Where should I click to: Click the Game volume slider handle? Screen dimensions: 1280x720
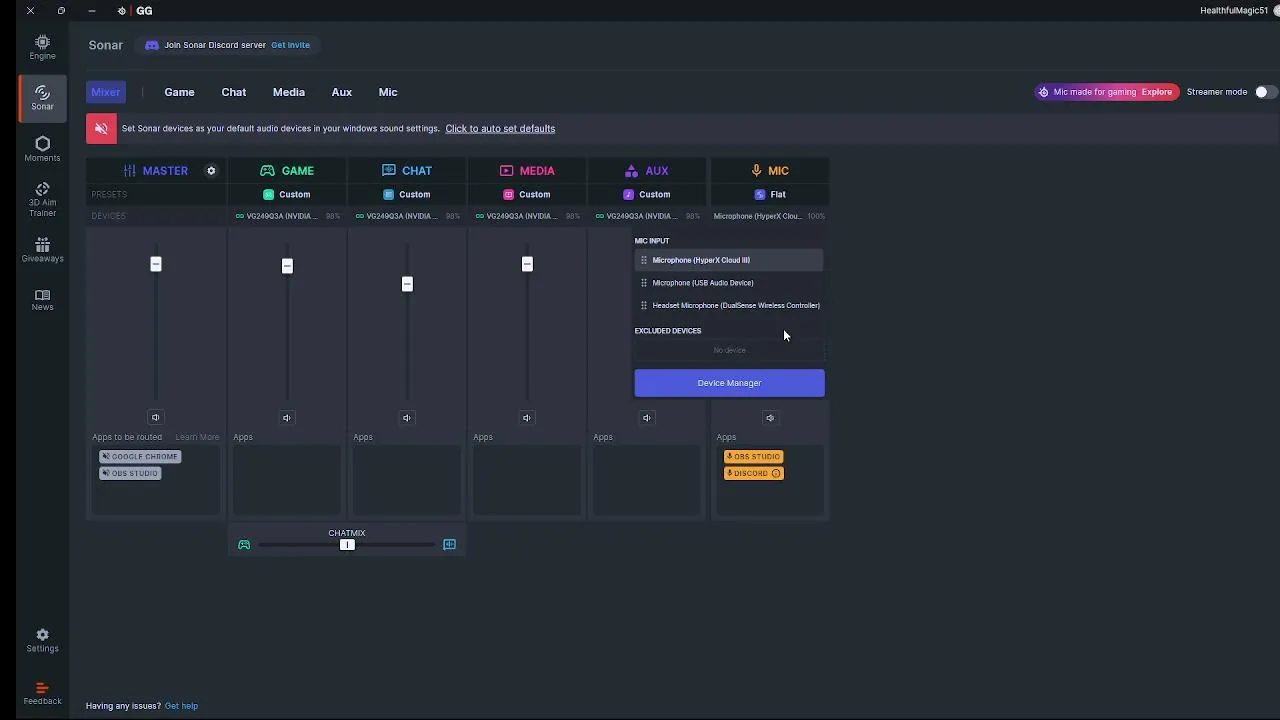287,266
